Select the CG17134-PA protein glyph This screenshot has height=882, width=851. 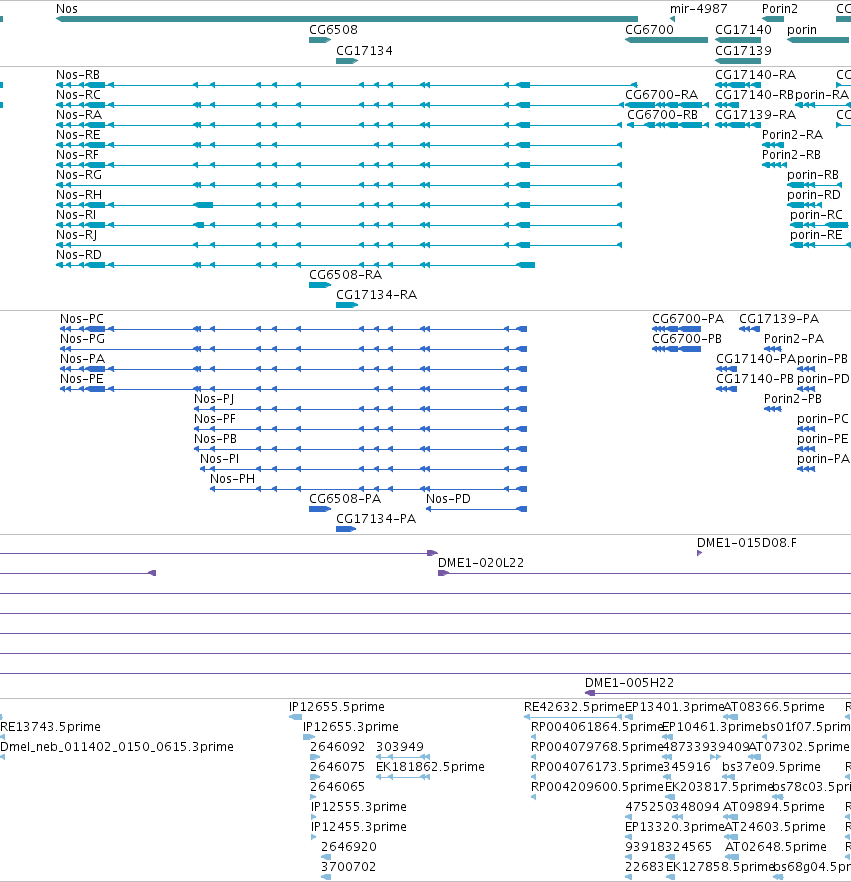pyautogui.click(x=346, y=529)
